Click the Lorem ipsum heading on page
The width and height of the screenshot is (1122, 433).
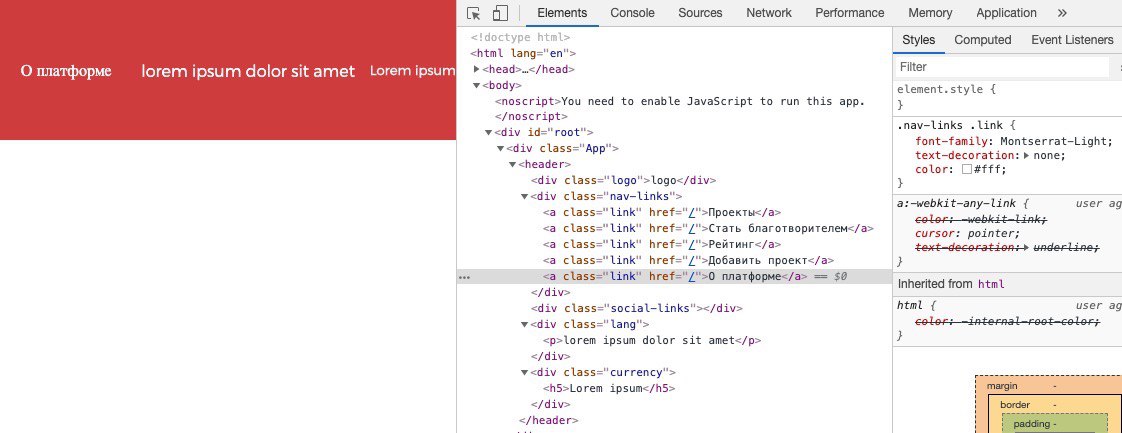pos(413,71)
